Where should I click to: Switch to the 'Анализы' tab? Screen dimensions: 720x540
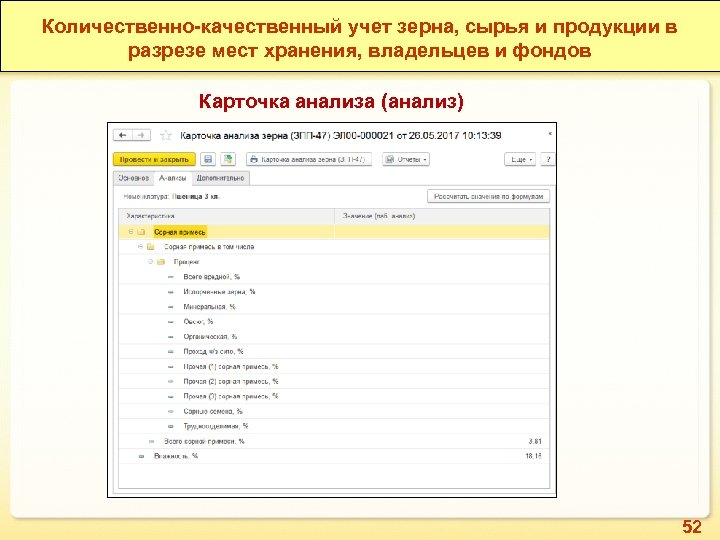(x=173, y=178)
